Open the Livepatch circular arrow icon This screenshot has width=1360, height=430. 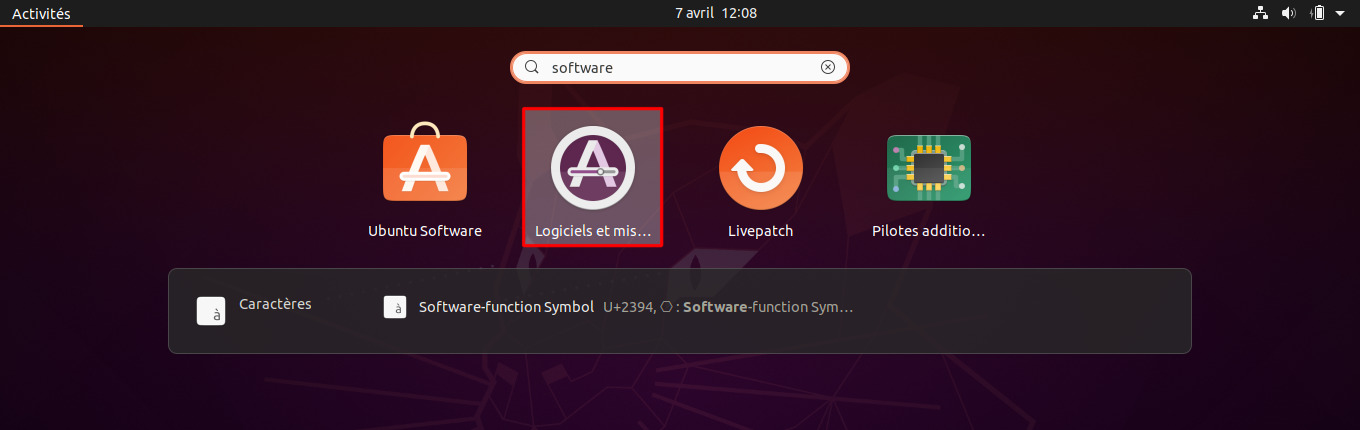point(761,168)
